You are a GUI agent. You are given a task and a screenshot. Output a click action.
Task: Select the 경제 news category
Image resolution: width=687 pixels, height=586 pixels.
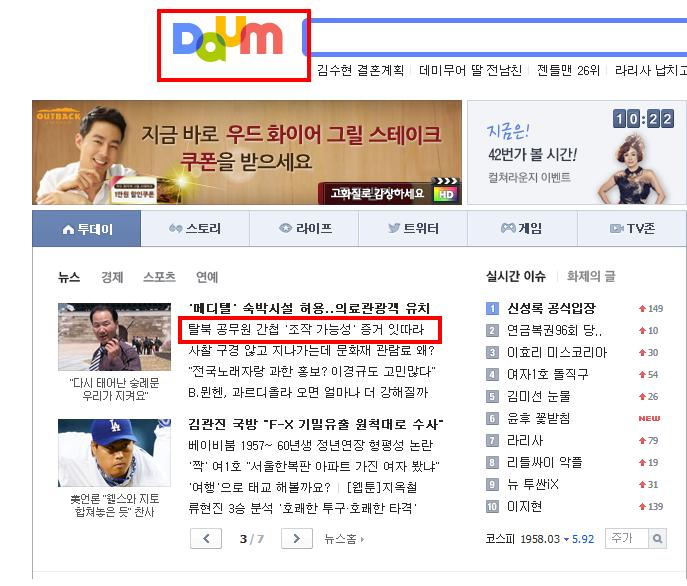[x=112, y=277]
